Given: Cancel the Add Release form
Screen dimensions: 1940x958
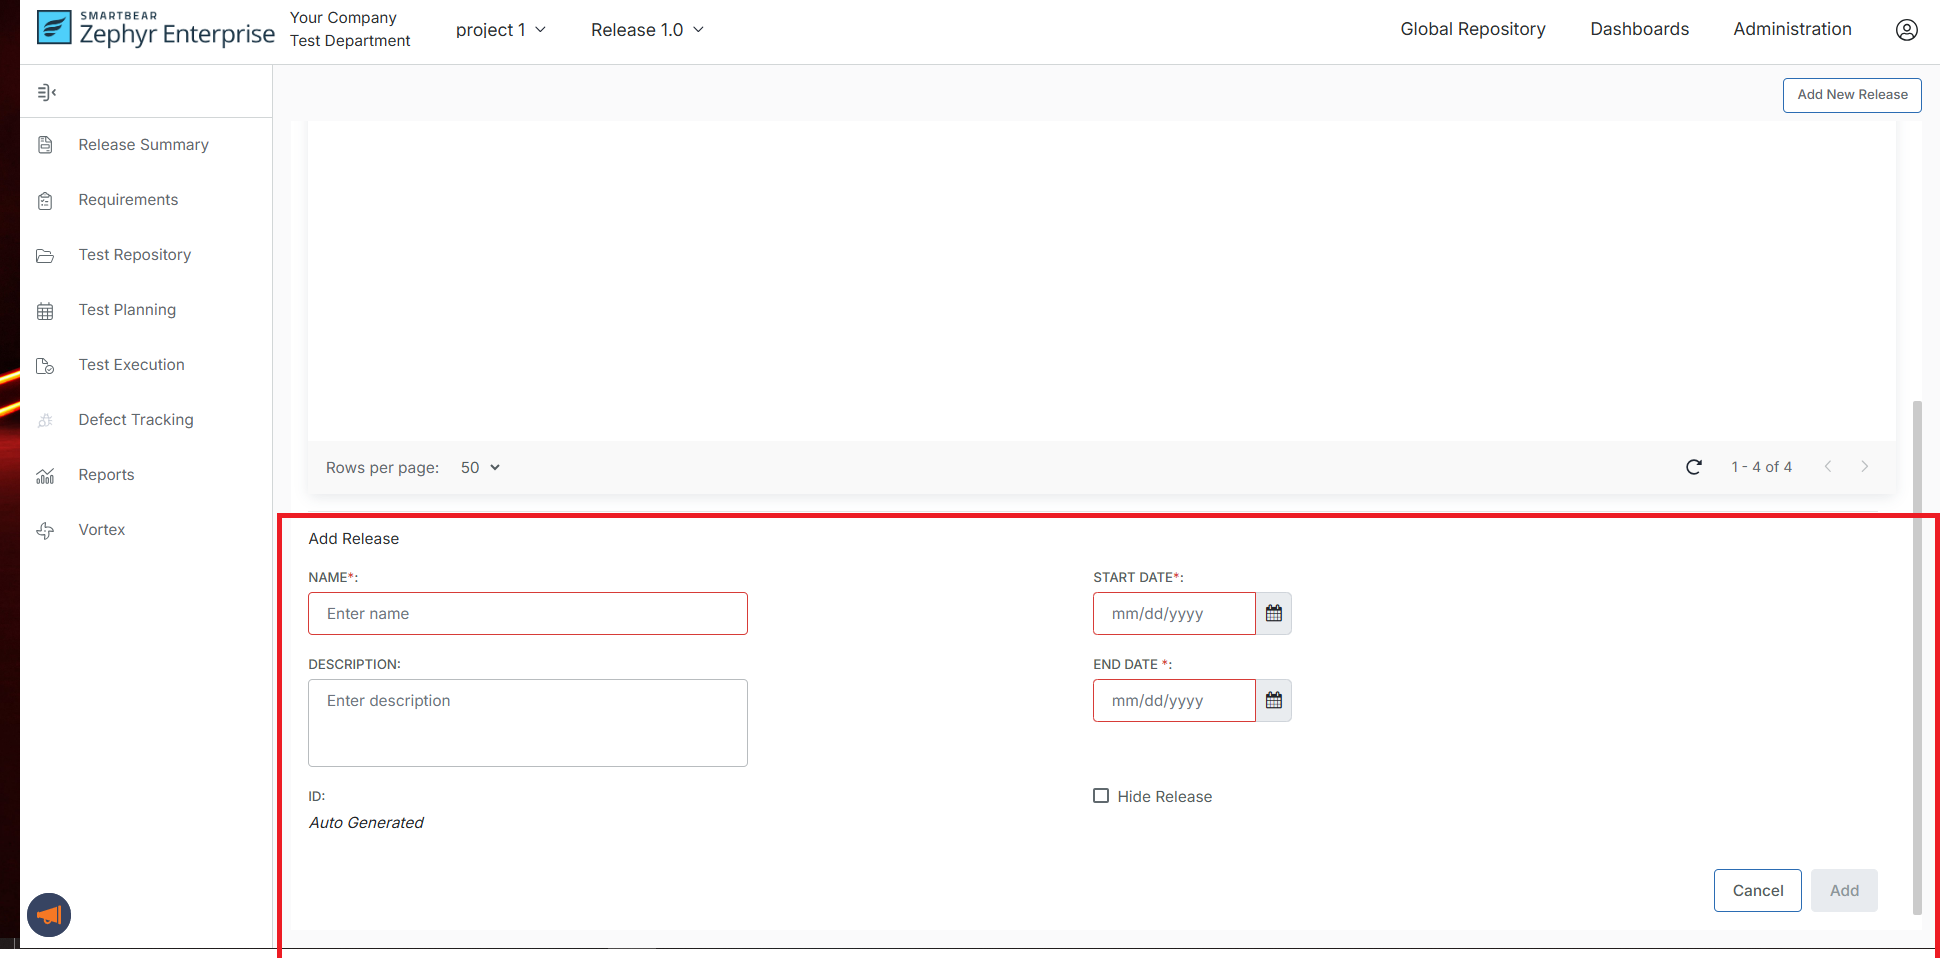Looking at the screenshot, I should coord(1757,890).
